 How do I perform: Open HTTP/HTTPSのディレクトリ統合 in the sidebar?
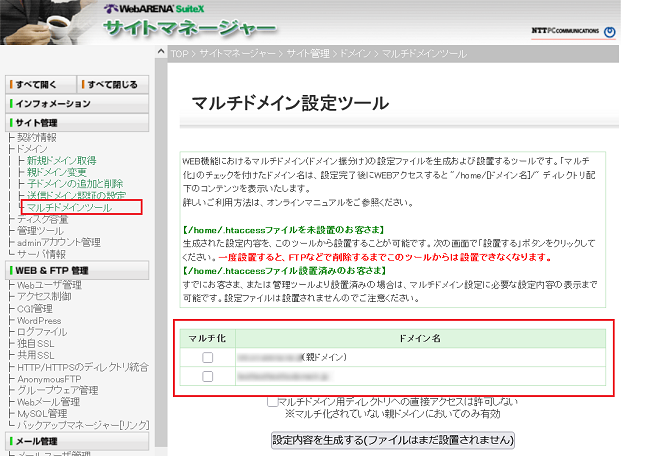[82, 367]
